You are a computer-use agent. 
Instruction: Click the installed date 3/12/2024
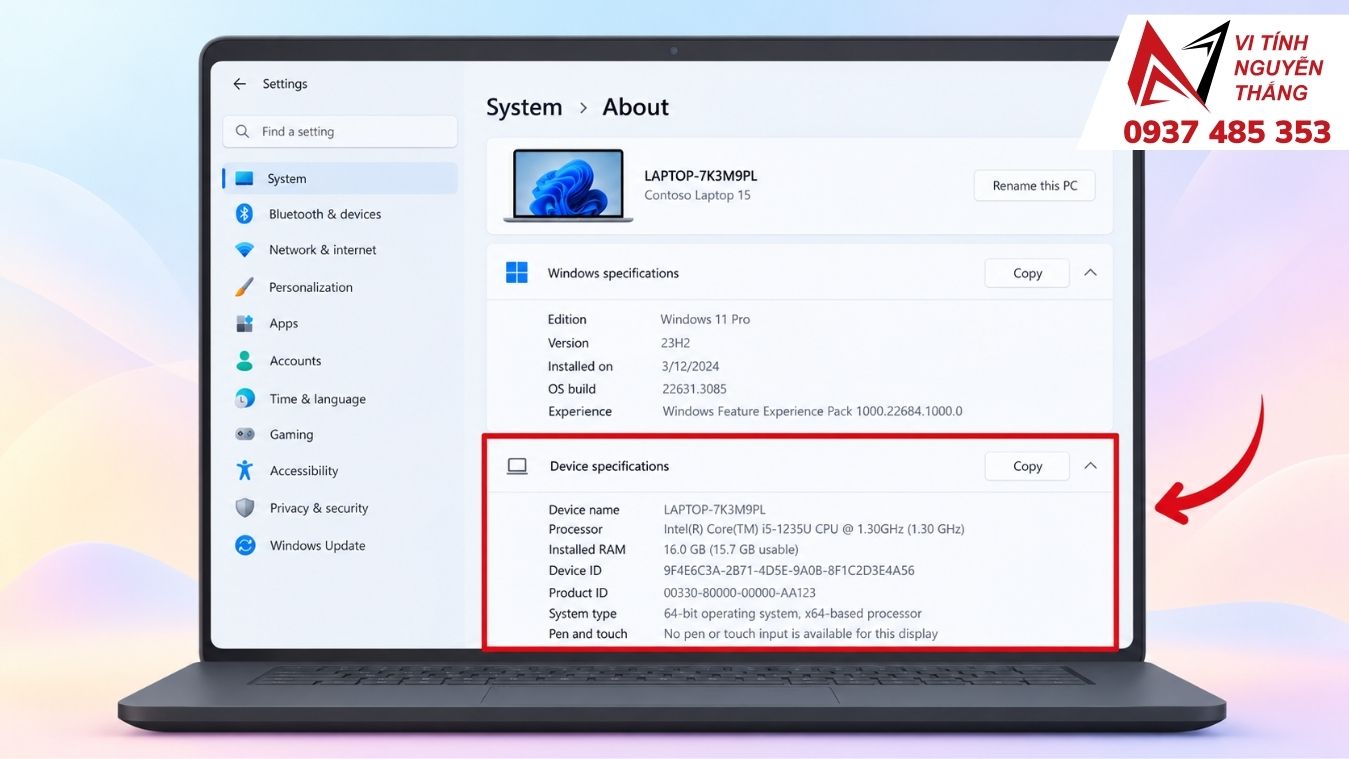(690, 367)
